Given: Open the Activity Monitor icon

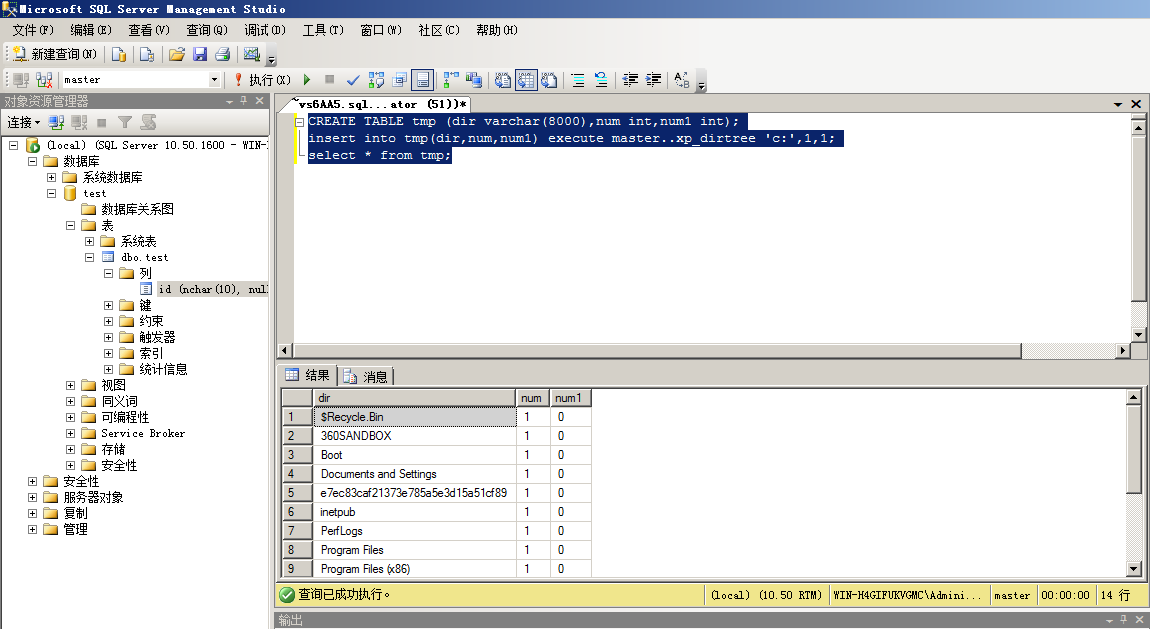Looking at the screenshot, I should tap(252, 54).
